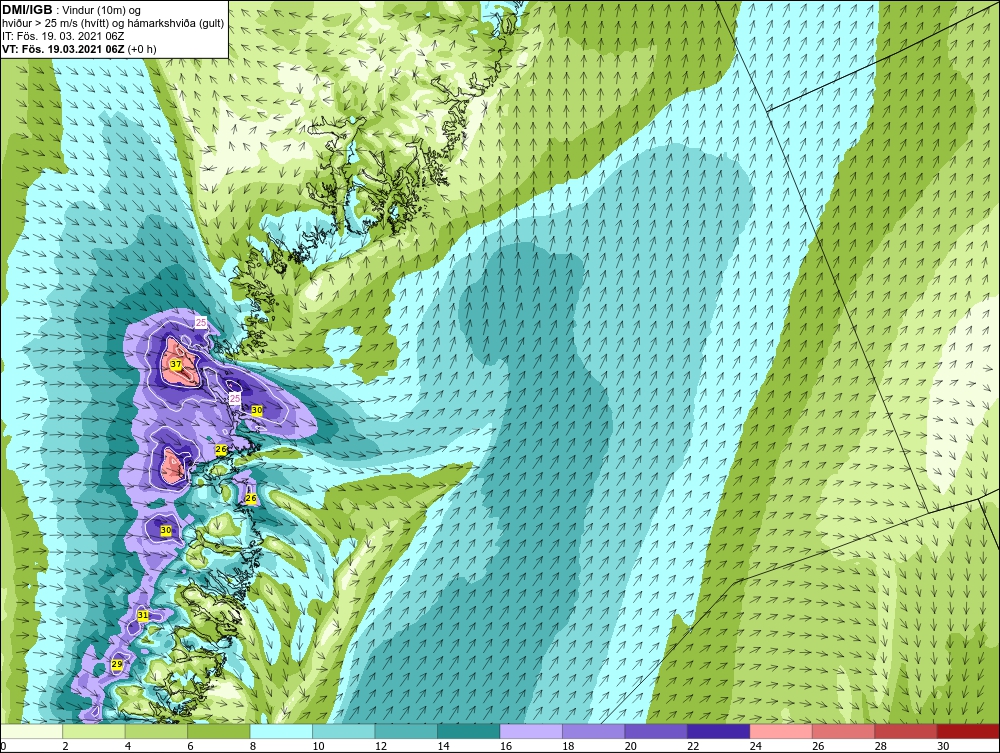Click the legend scale value 4
Screen dimensions: 1000x753
tap(128, 746)
